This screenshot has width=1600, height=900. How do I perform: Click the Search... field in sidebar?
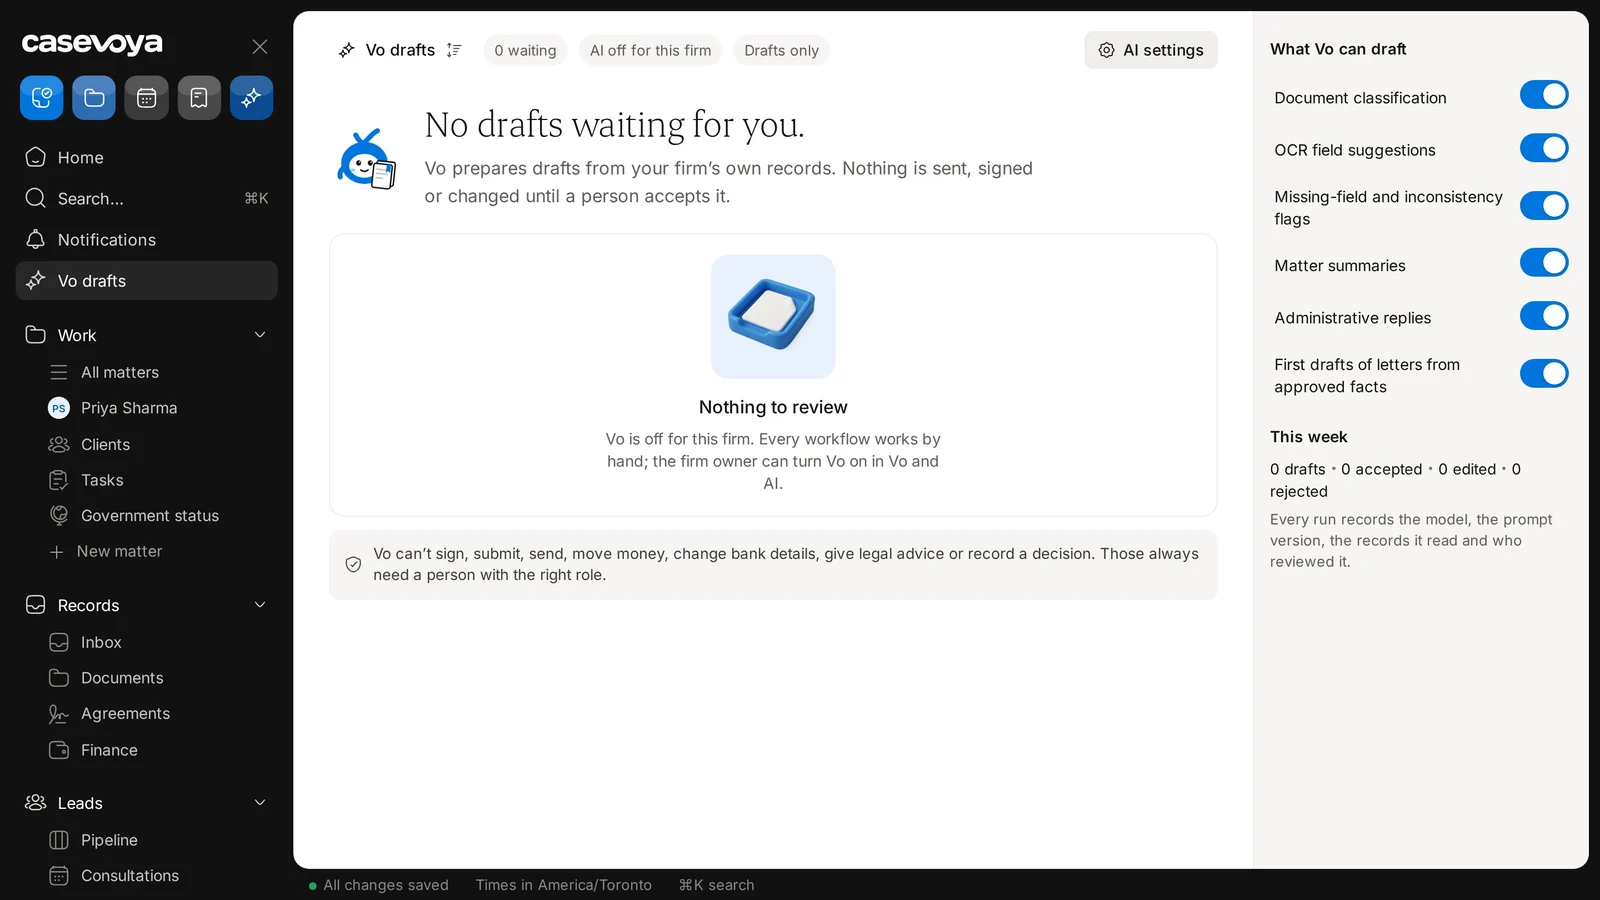tap(146, 198)
